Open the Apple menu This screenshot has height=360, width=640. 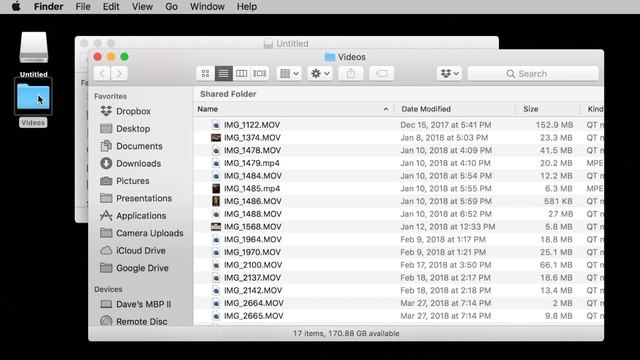[x=16, y=7]
